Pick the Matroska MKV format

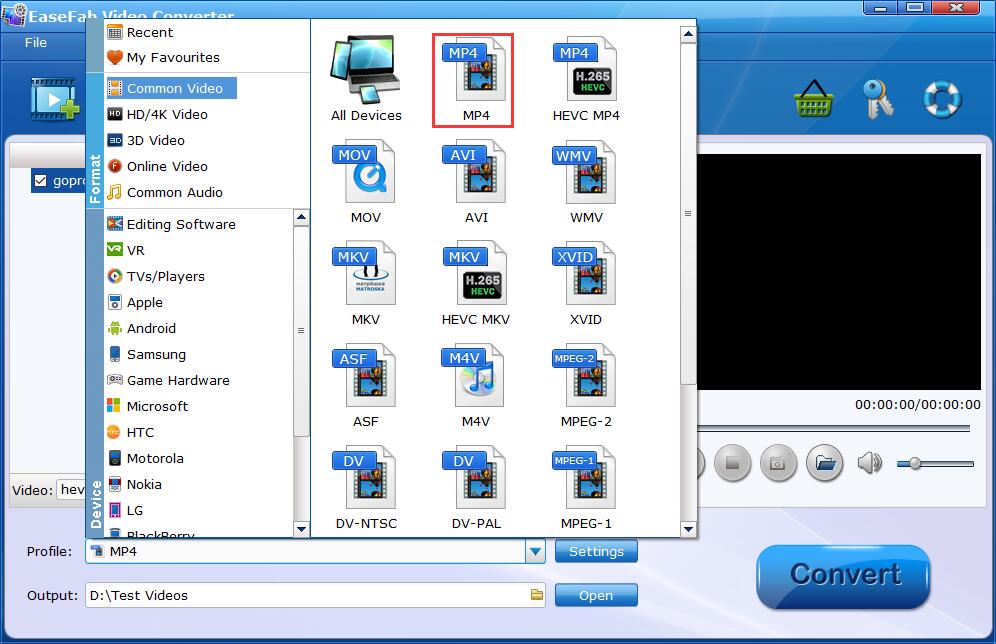point(365,284)
